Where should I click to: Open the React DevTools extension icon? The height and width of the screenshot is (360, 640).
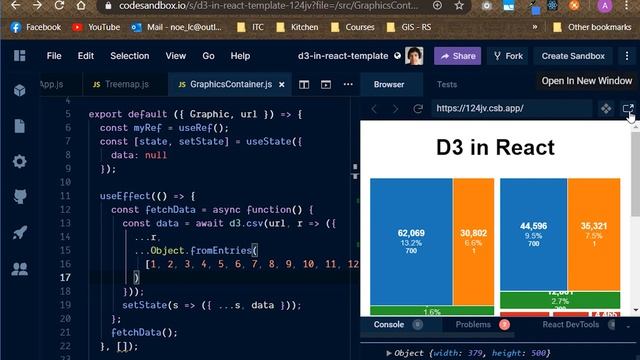552,6
